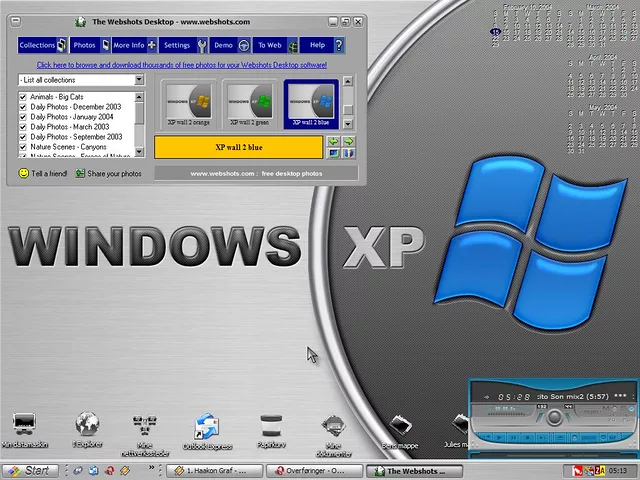
Task: Click the first quick launch icon beside Start
Action: coord(78,471)
